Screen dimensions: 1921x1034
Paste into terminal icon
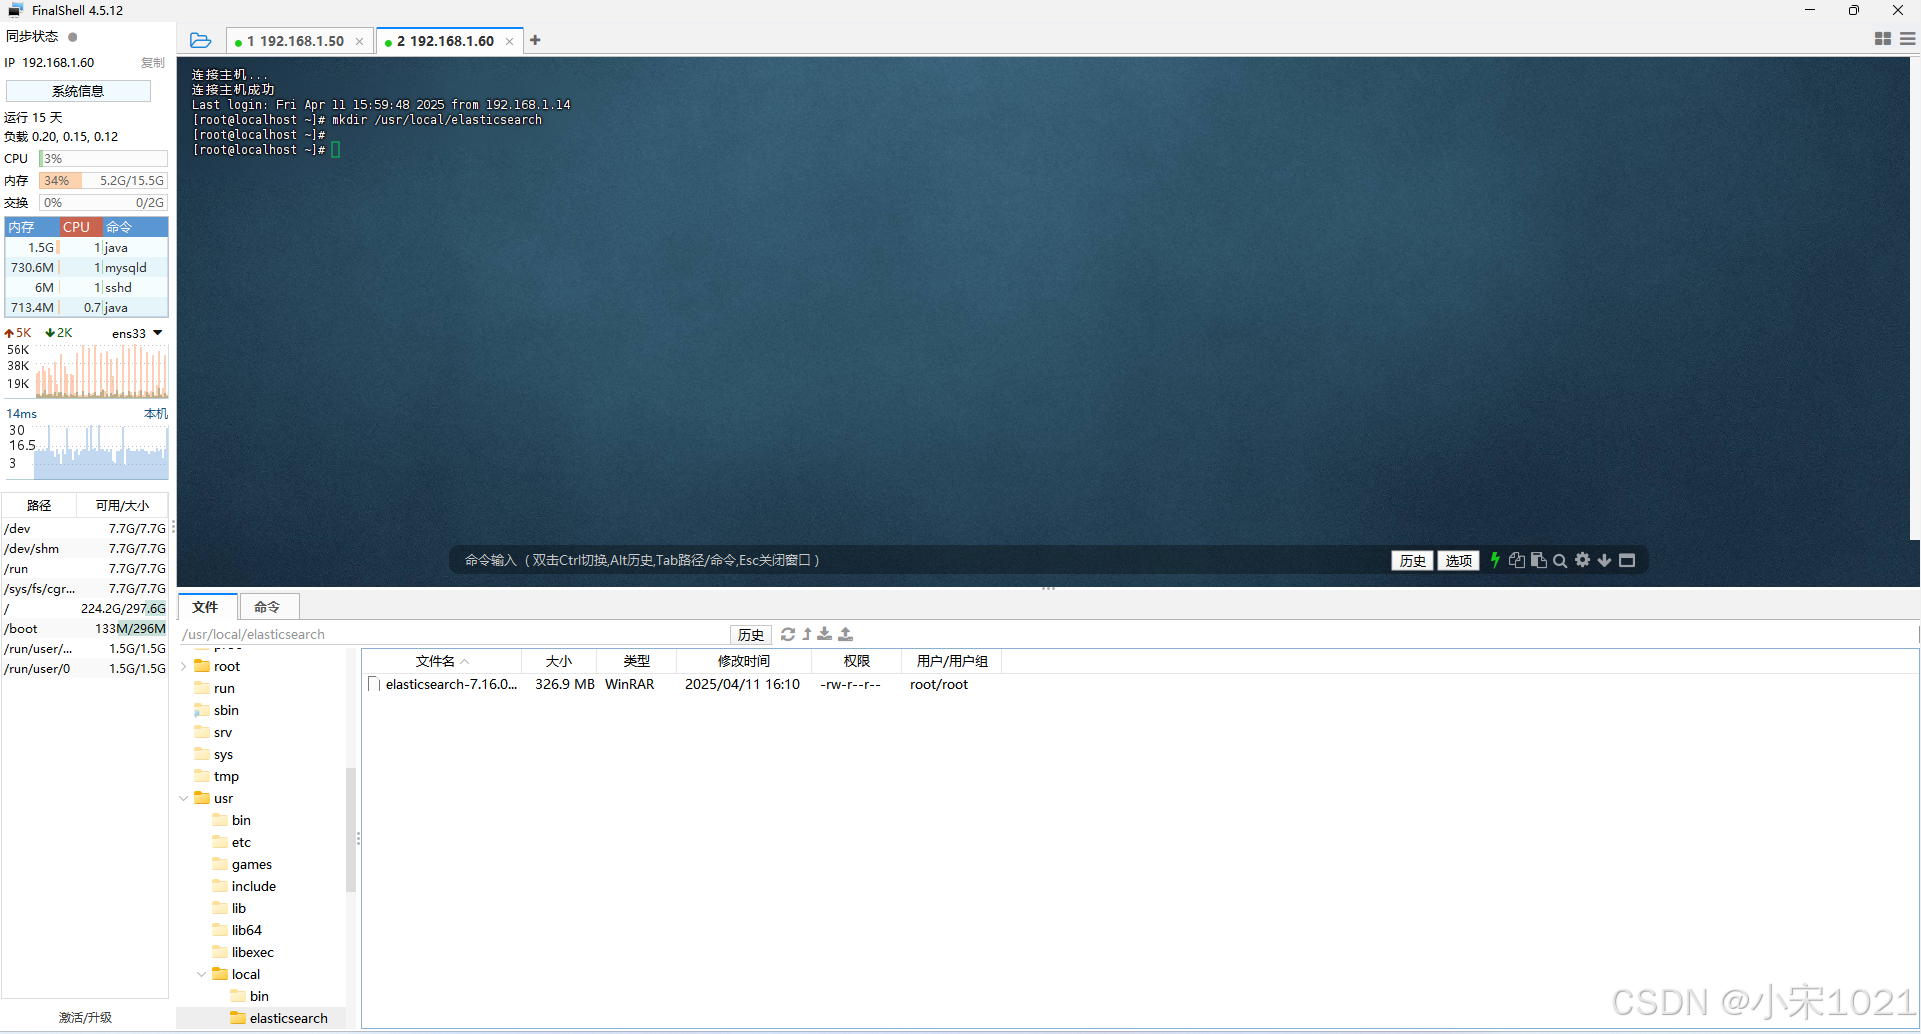coord(1539,560)
